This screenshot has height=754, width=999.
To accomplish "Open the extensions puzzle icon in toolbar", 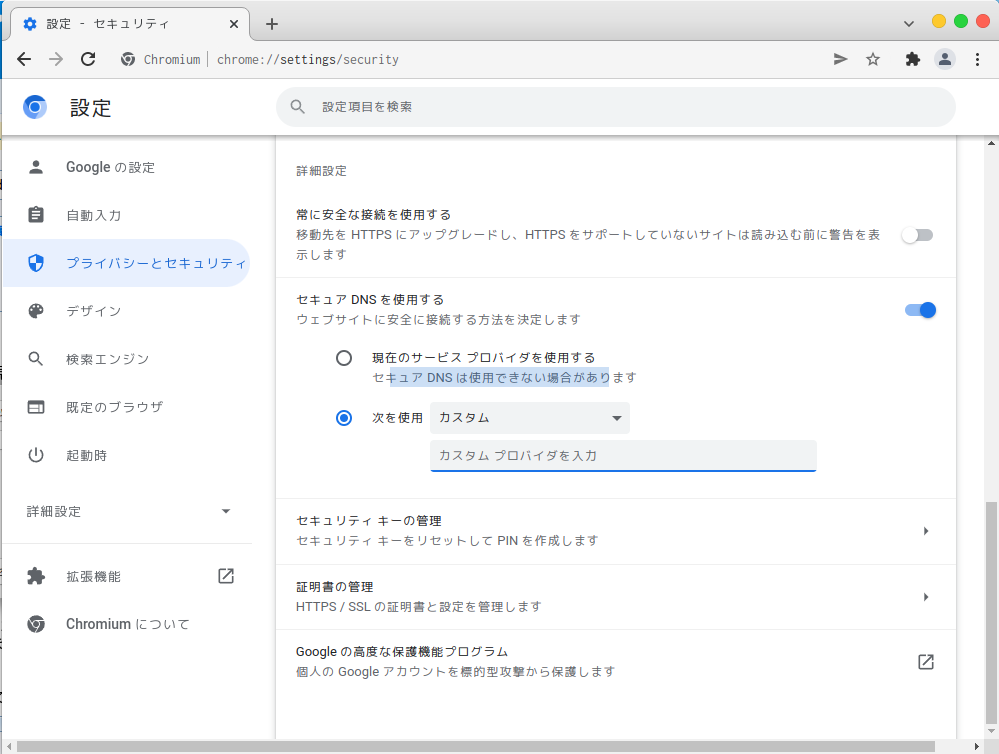I will (912, 59).
